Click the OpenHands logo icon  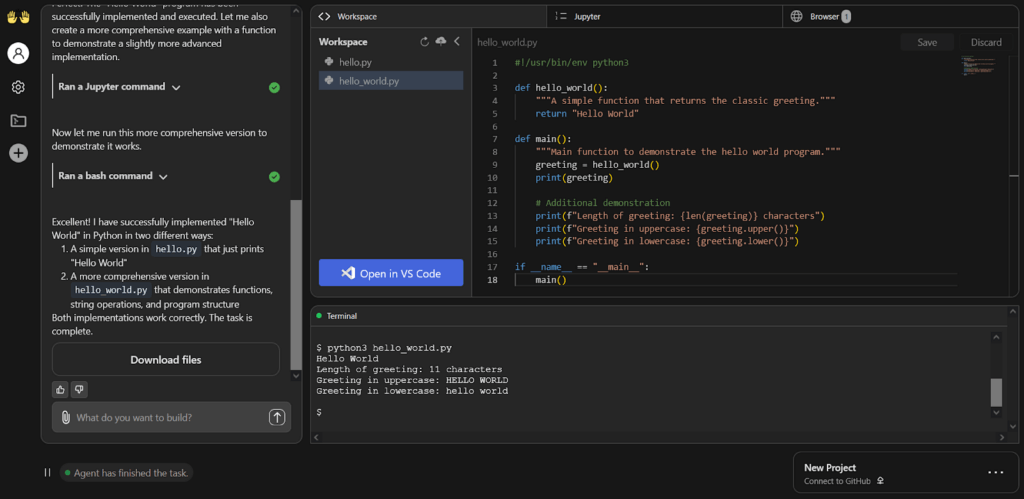[18, 18]
